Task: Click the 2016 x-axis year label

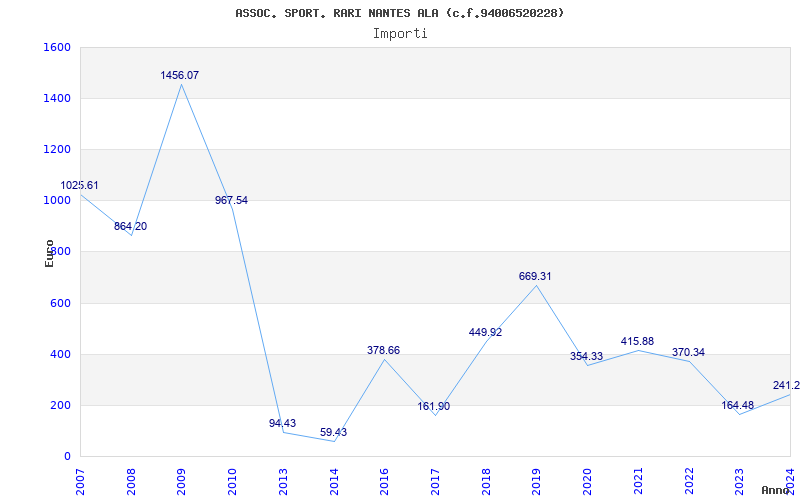Action: 384,482
